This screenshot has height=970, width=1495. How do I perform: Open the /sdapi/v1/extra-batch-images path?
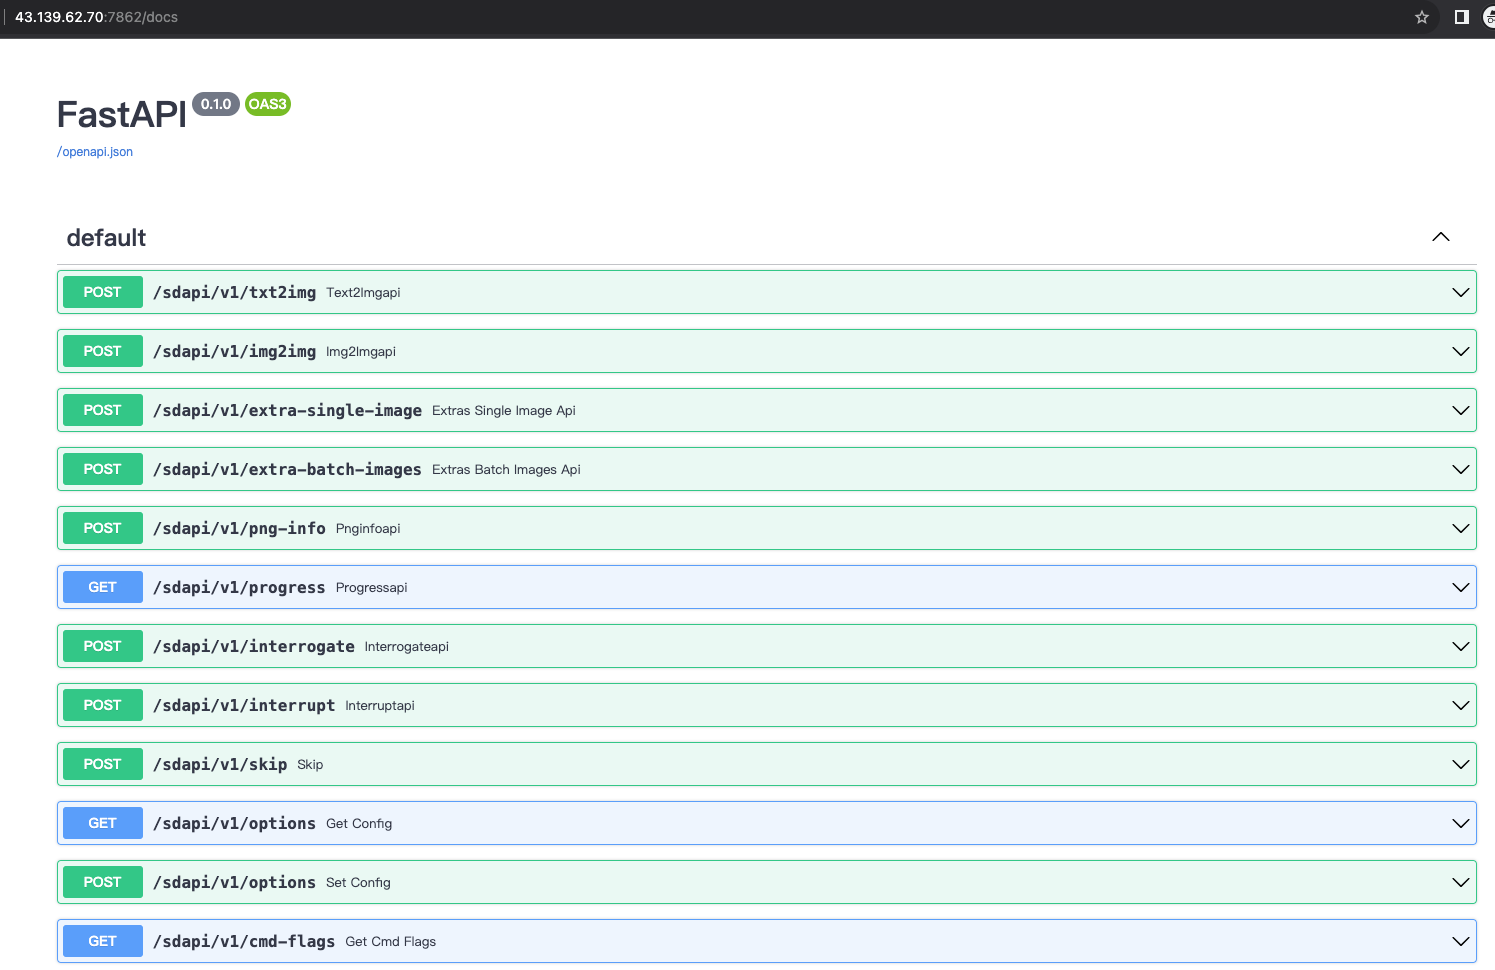[288, 469]
